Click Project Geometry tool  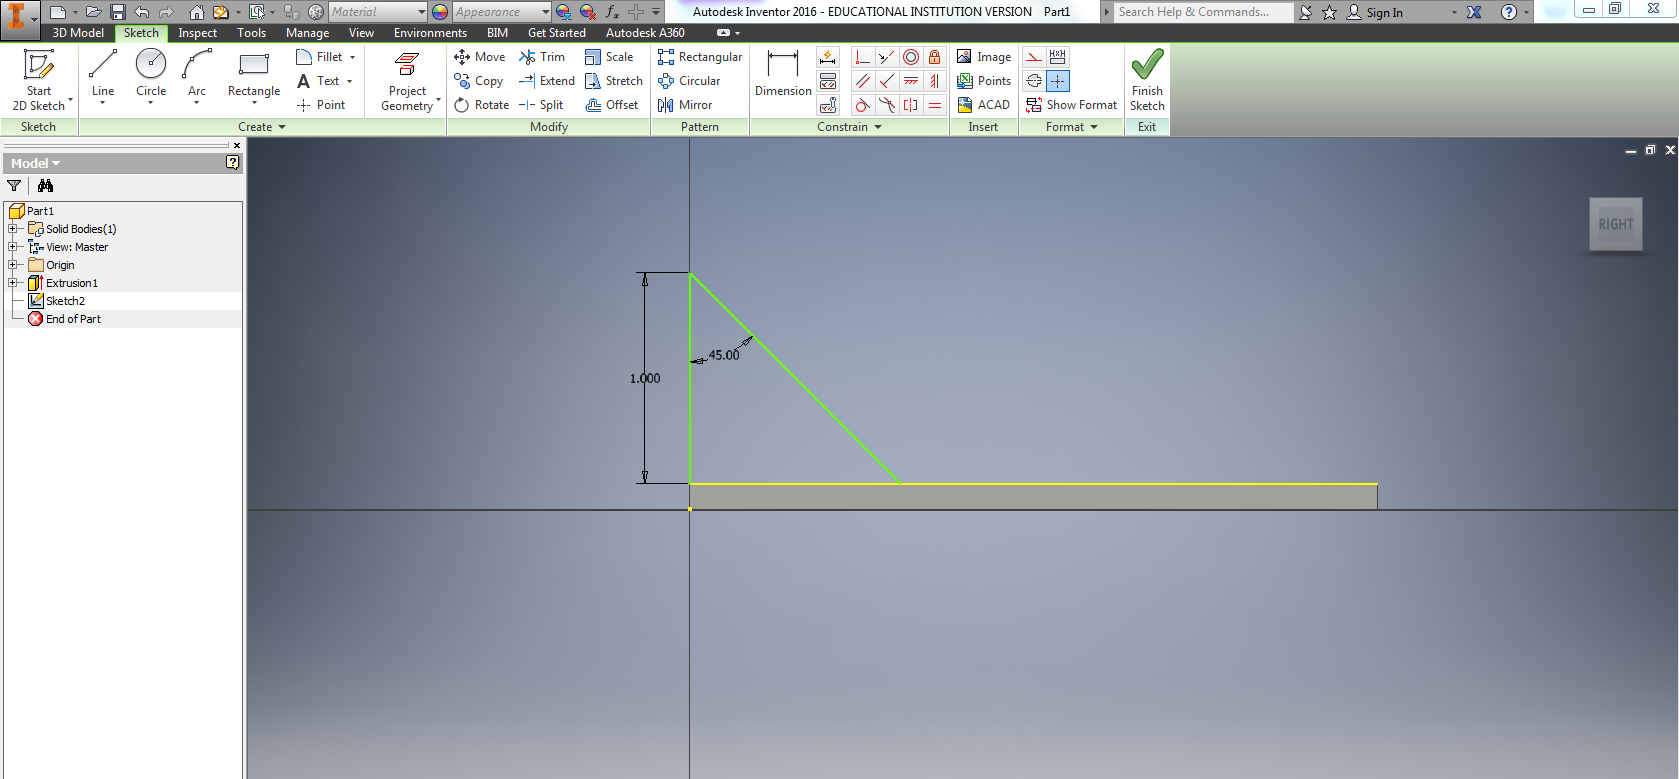(x=407, y=80)
